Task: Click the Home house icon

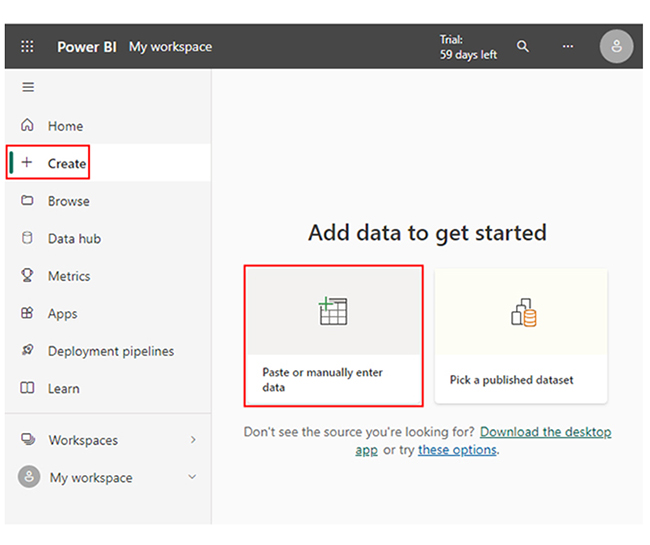Action: pyautogui.click(x=27, y=125)
